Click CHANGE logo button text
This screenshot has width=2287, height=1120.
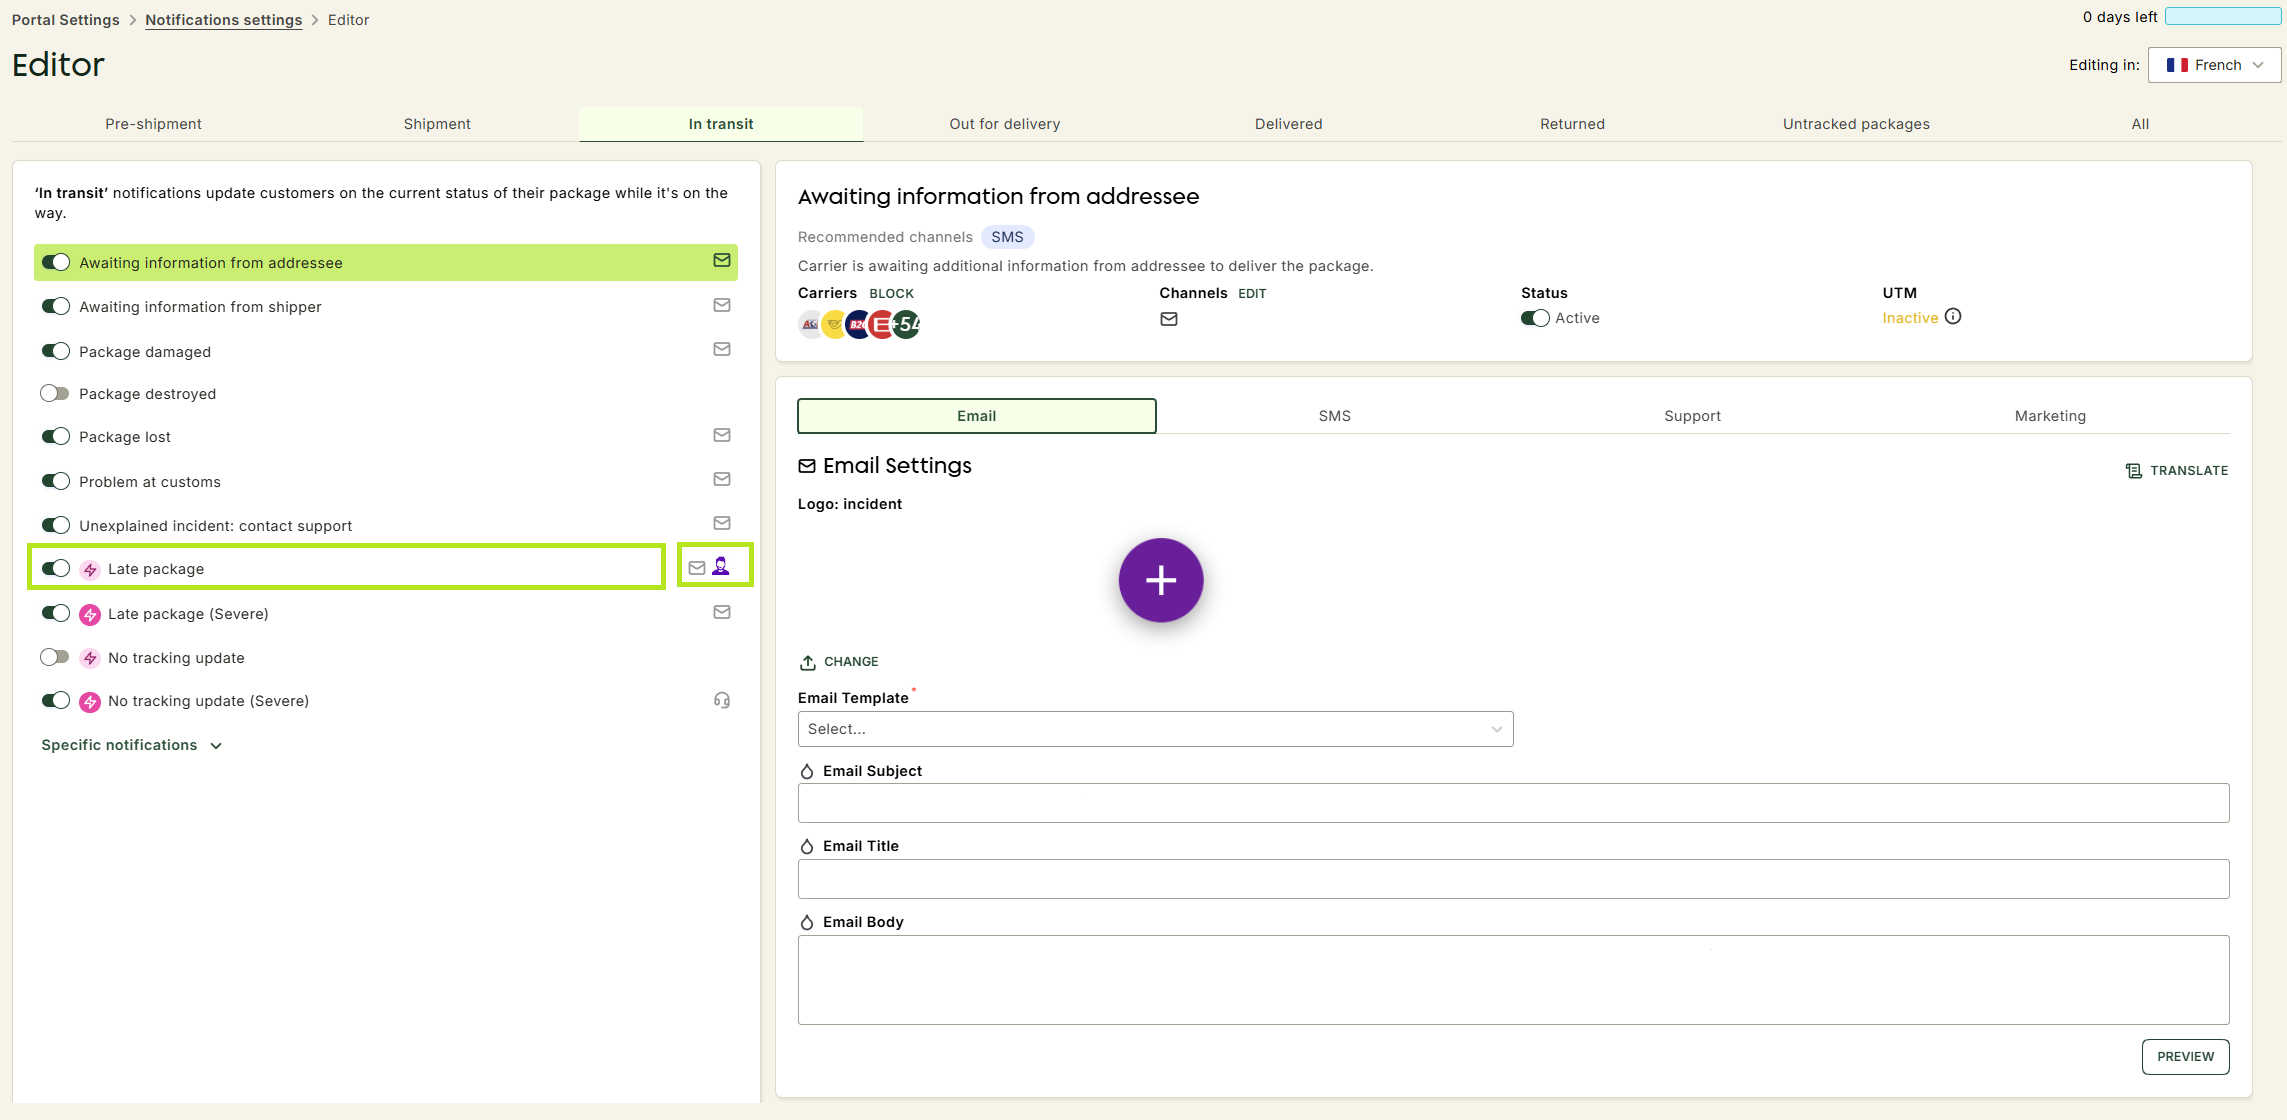(x=851, y=662)
